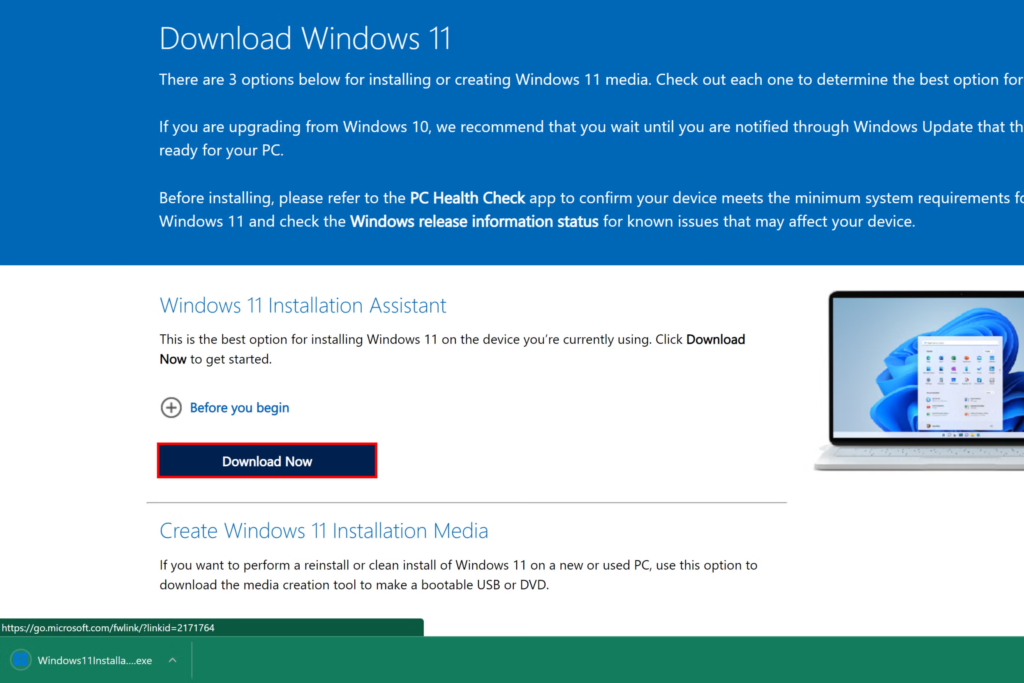Click the taskbar icons in the laptop preview

pyautogui.click(x=961, y=434)
